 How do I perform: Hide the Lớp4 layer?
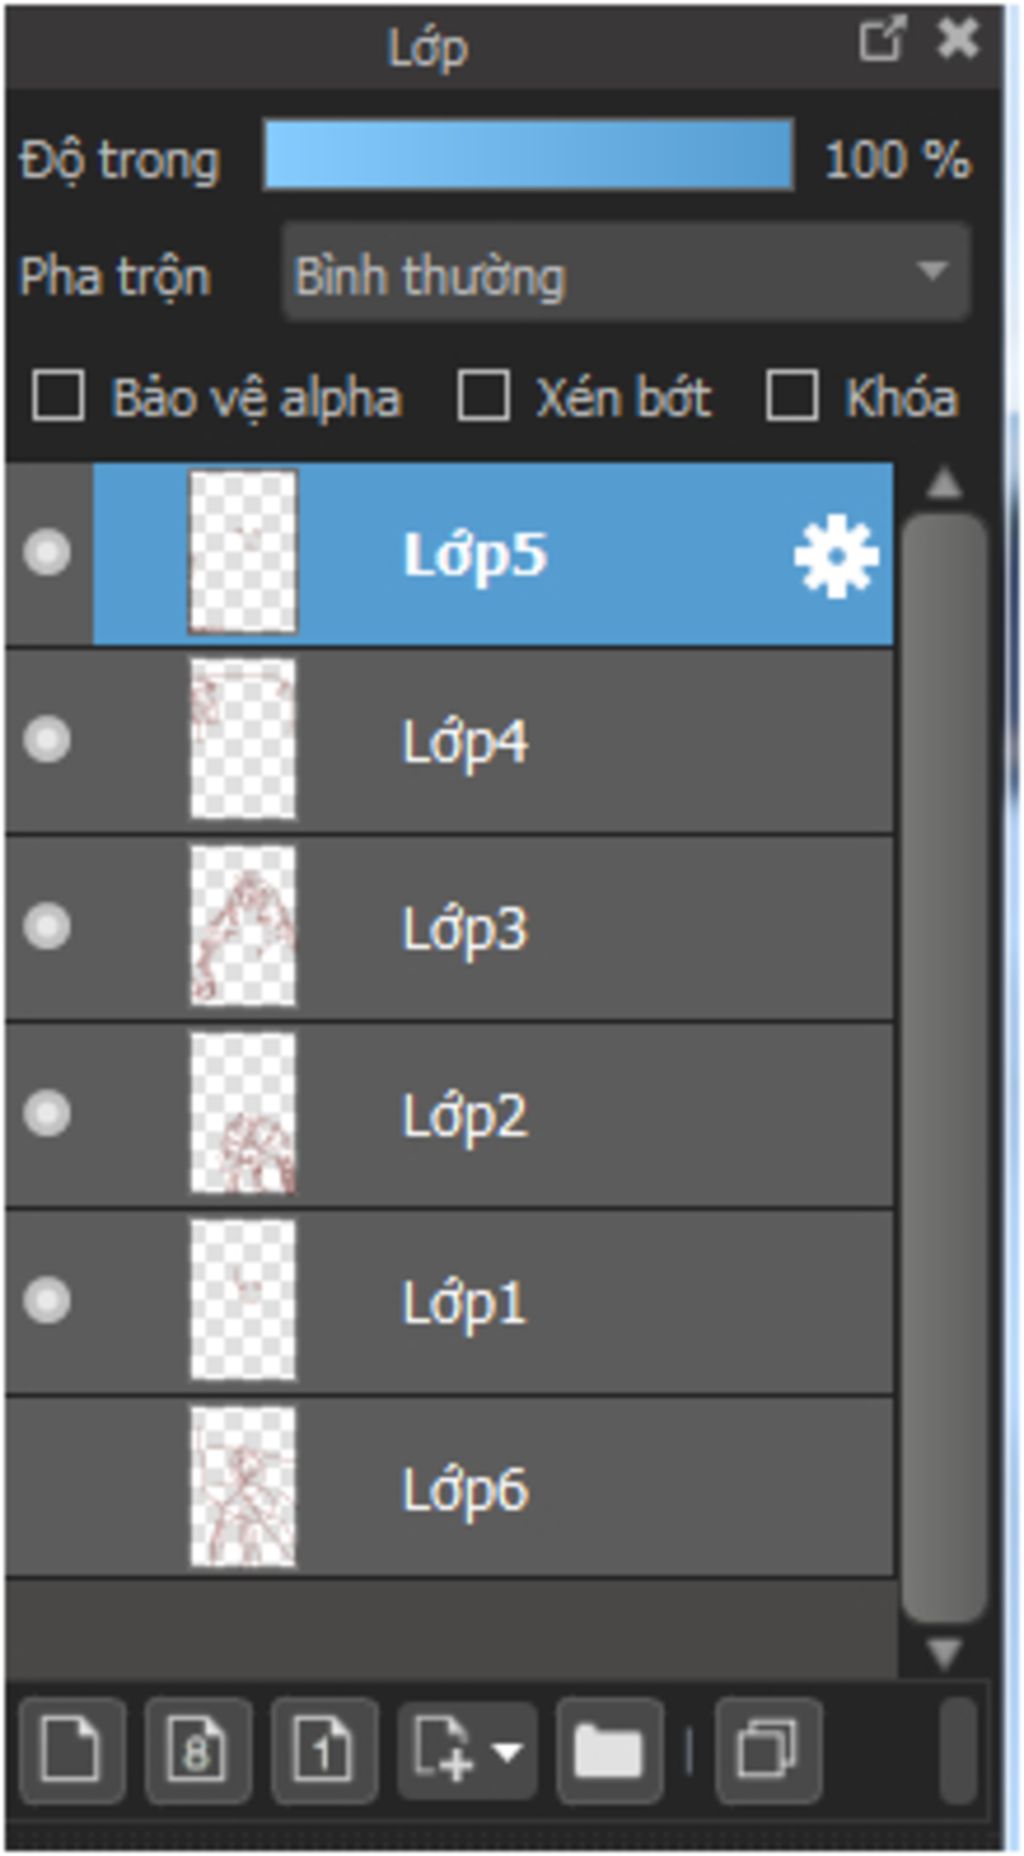(47, 739)
